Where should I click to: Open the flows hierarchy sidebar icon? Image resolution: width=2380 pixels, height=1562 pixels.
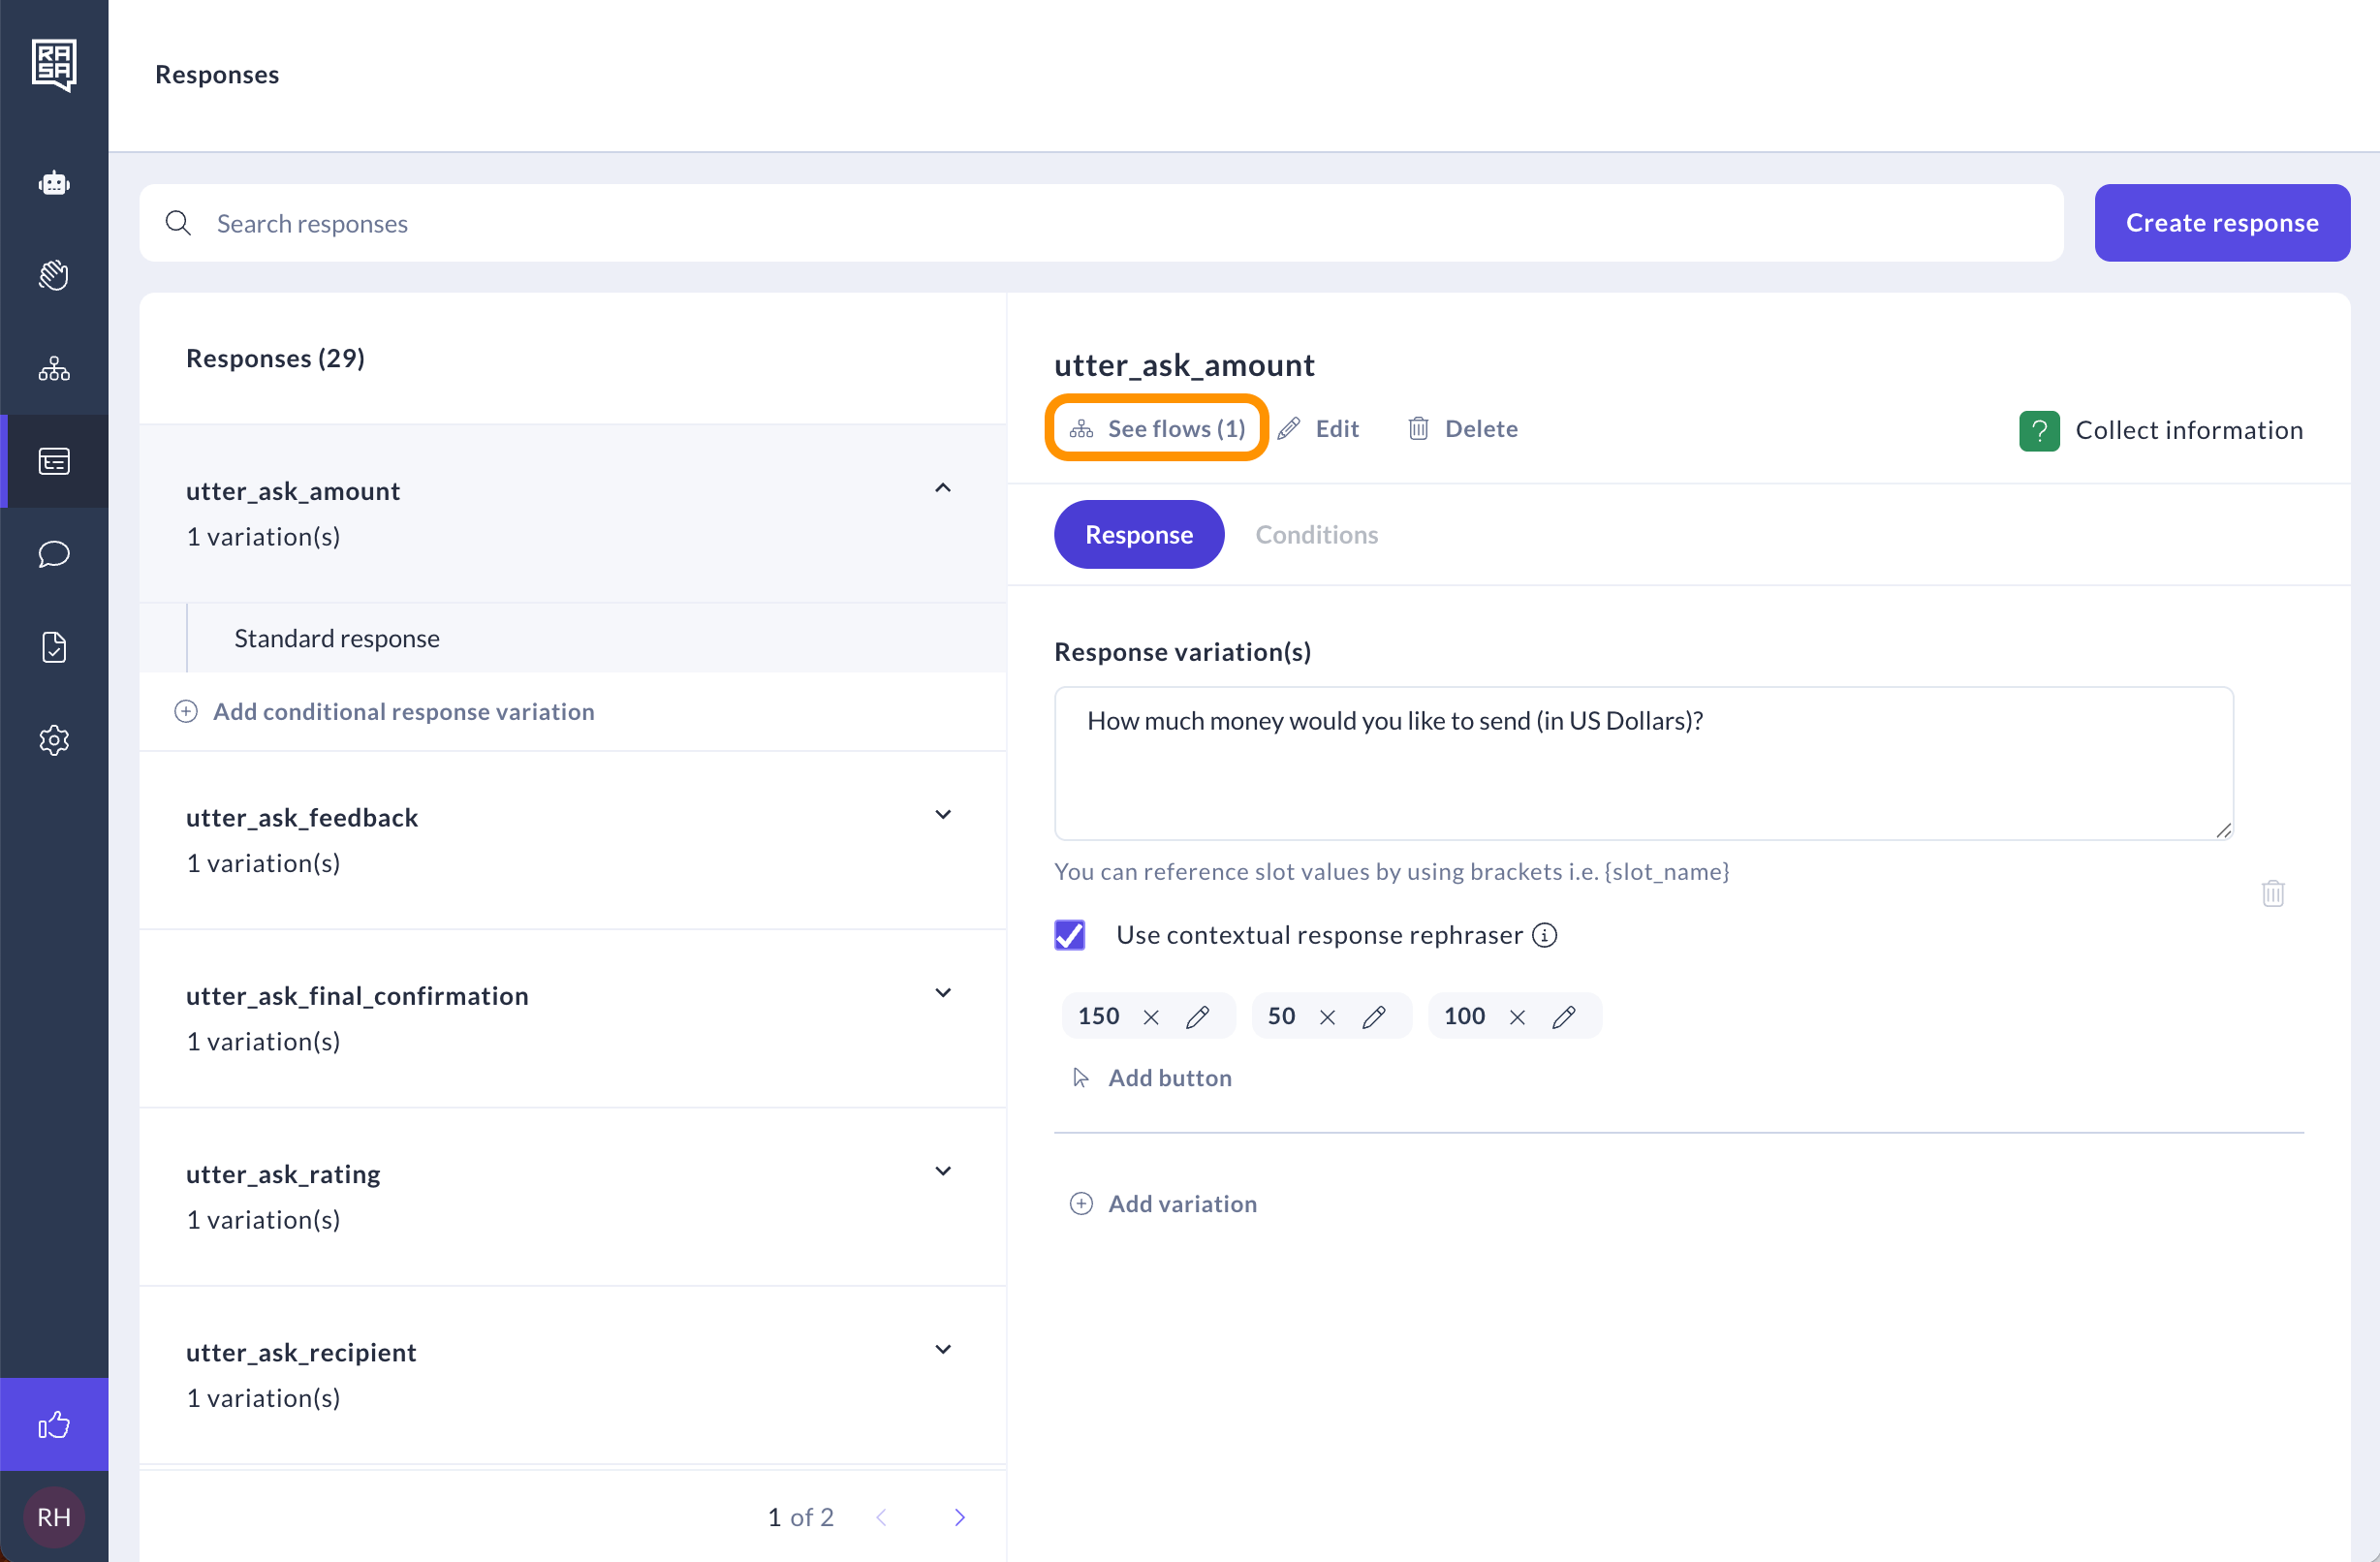(54, 368)
